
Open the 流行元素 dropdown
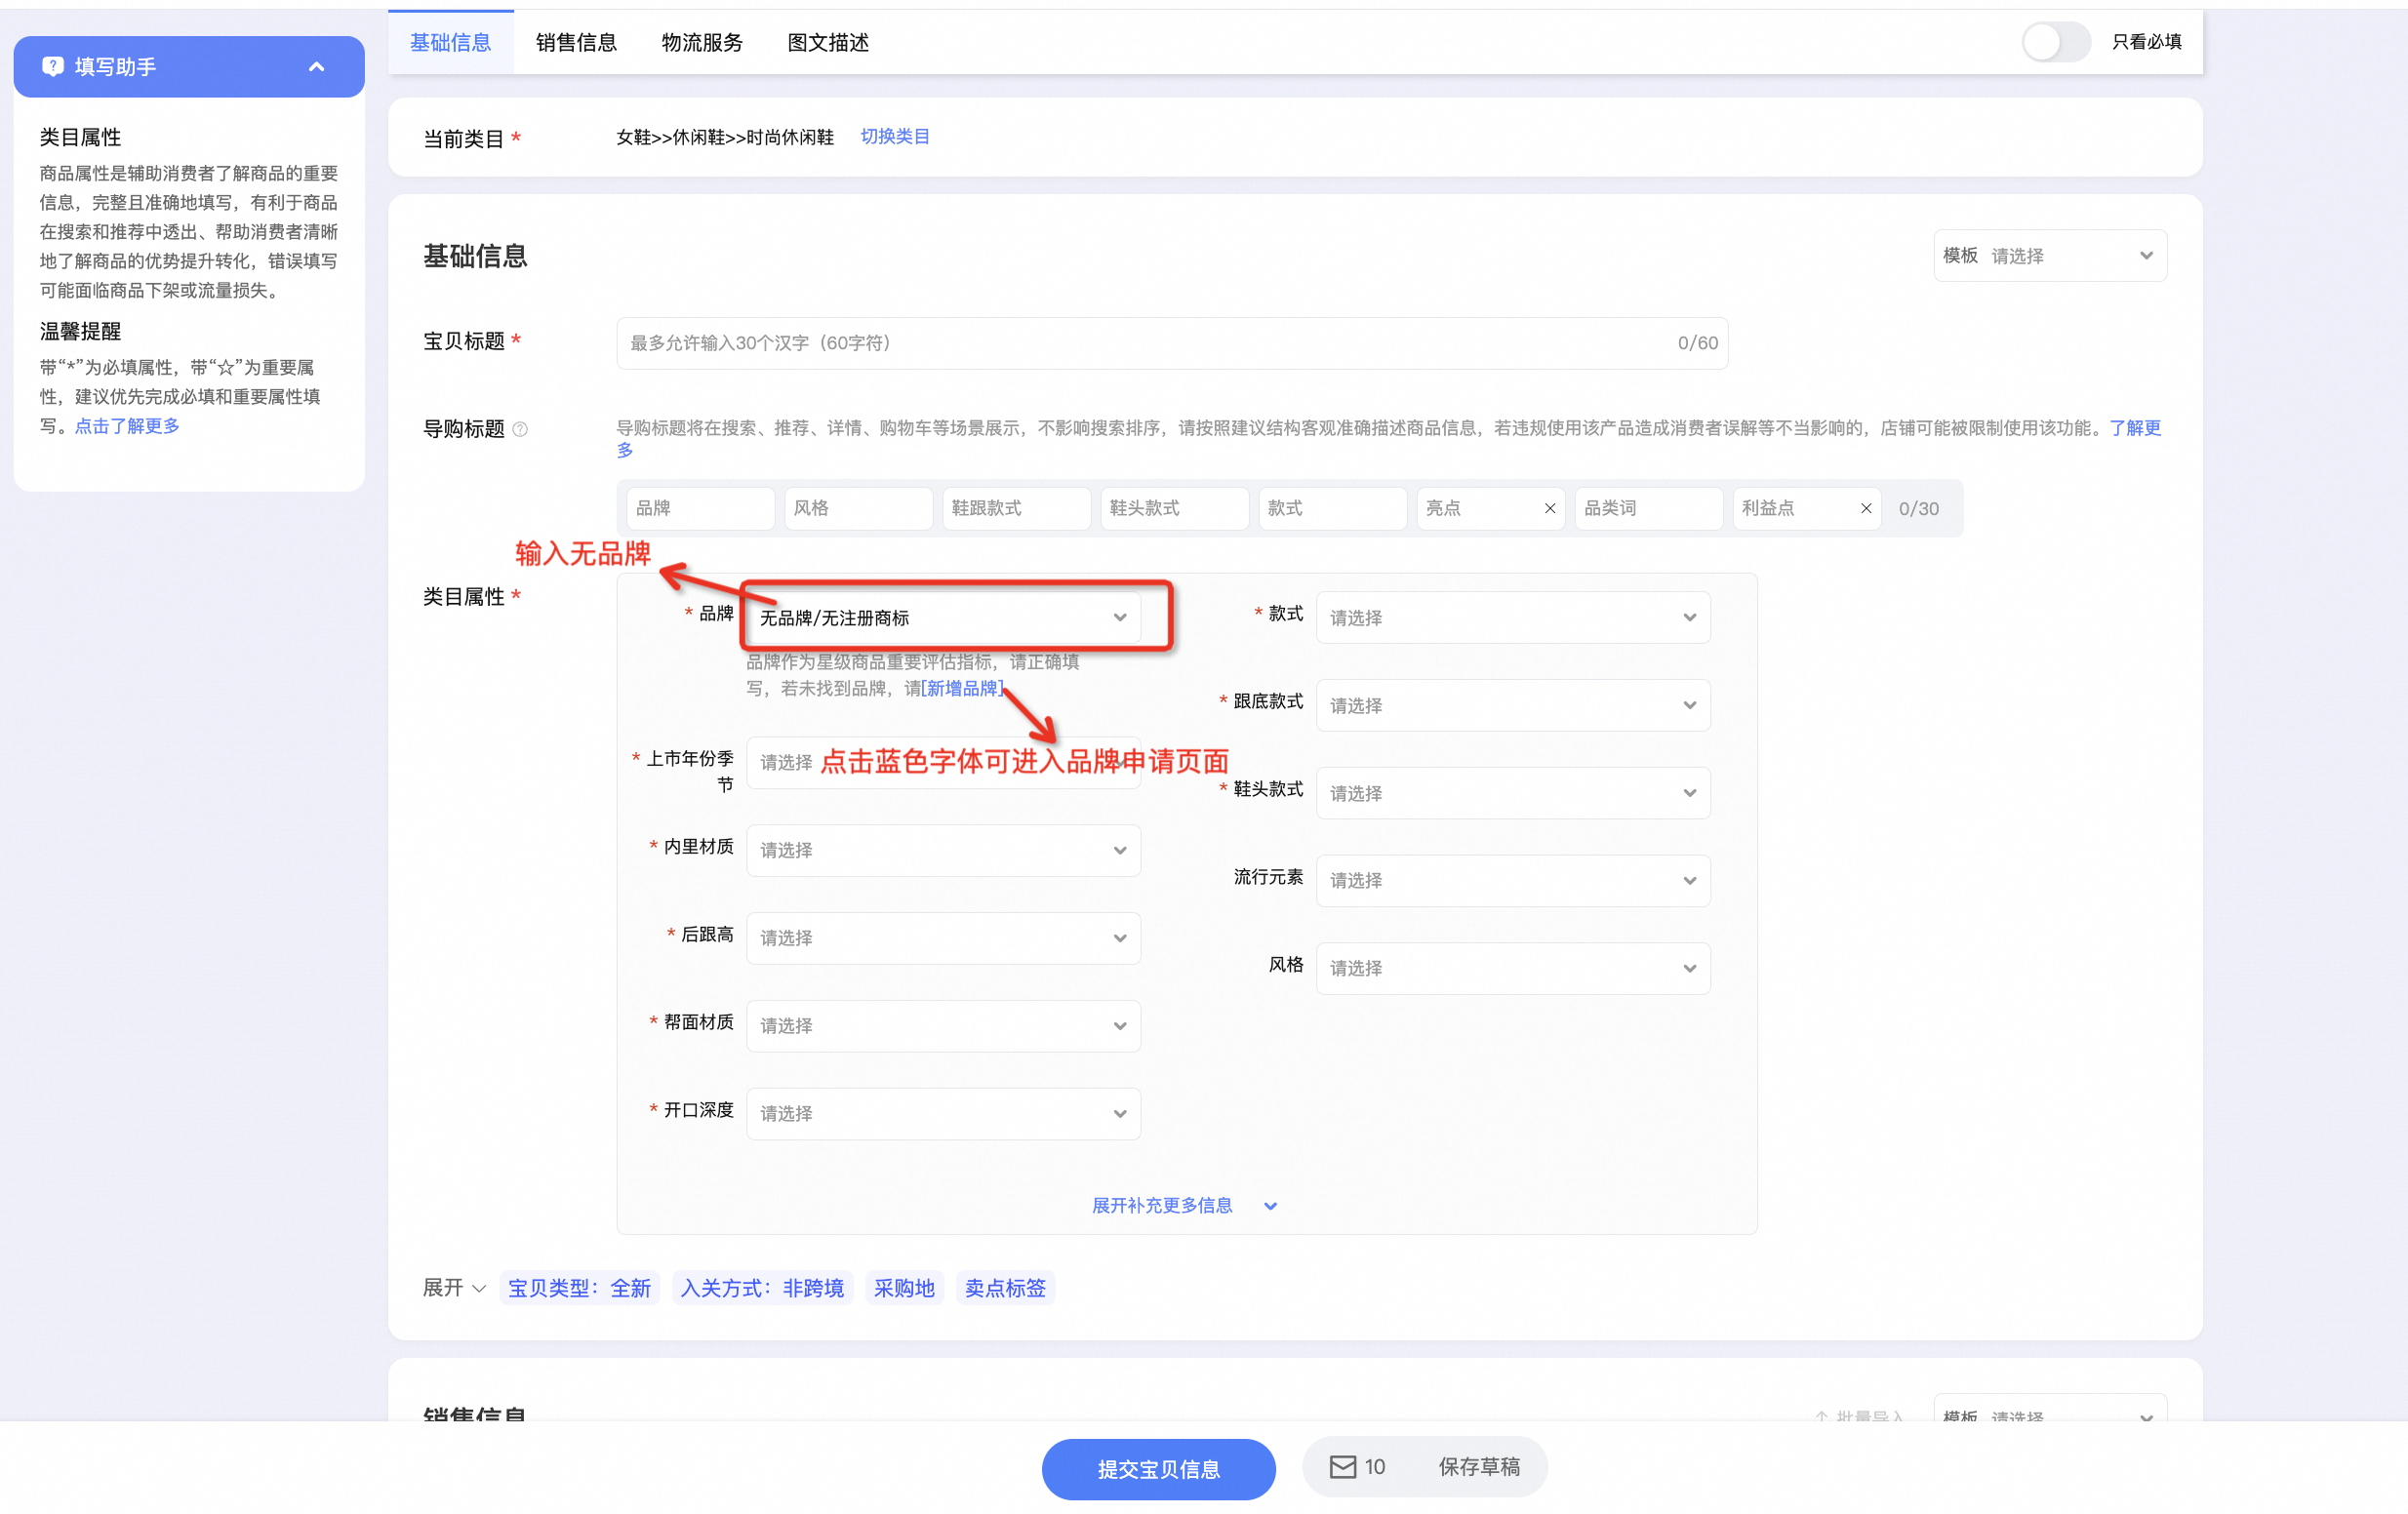(1513, 881)
